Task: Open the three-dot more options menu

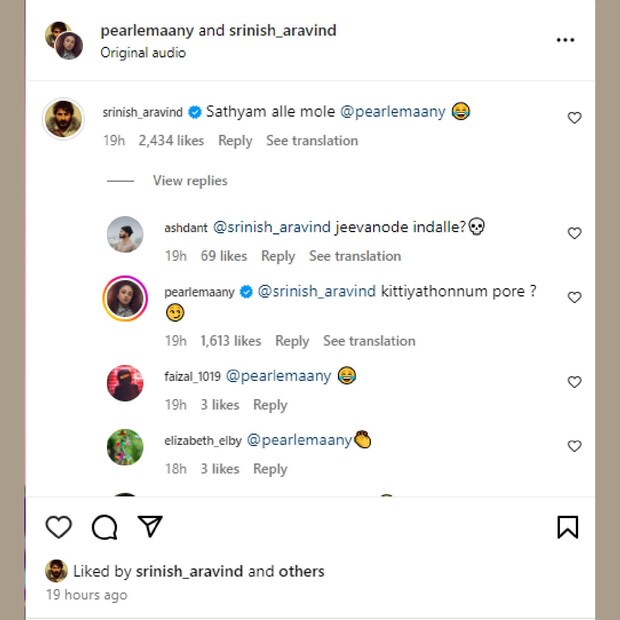Action: point(565,40)
